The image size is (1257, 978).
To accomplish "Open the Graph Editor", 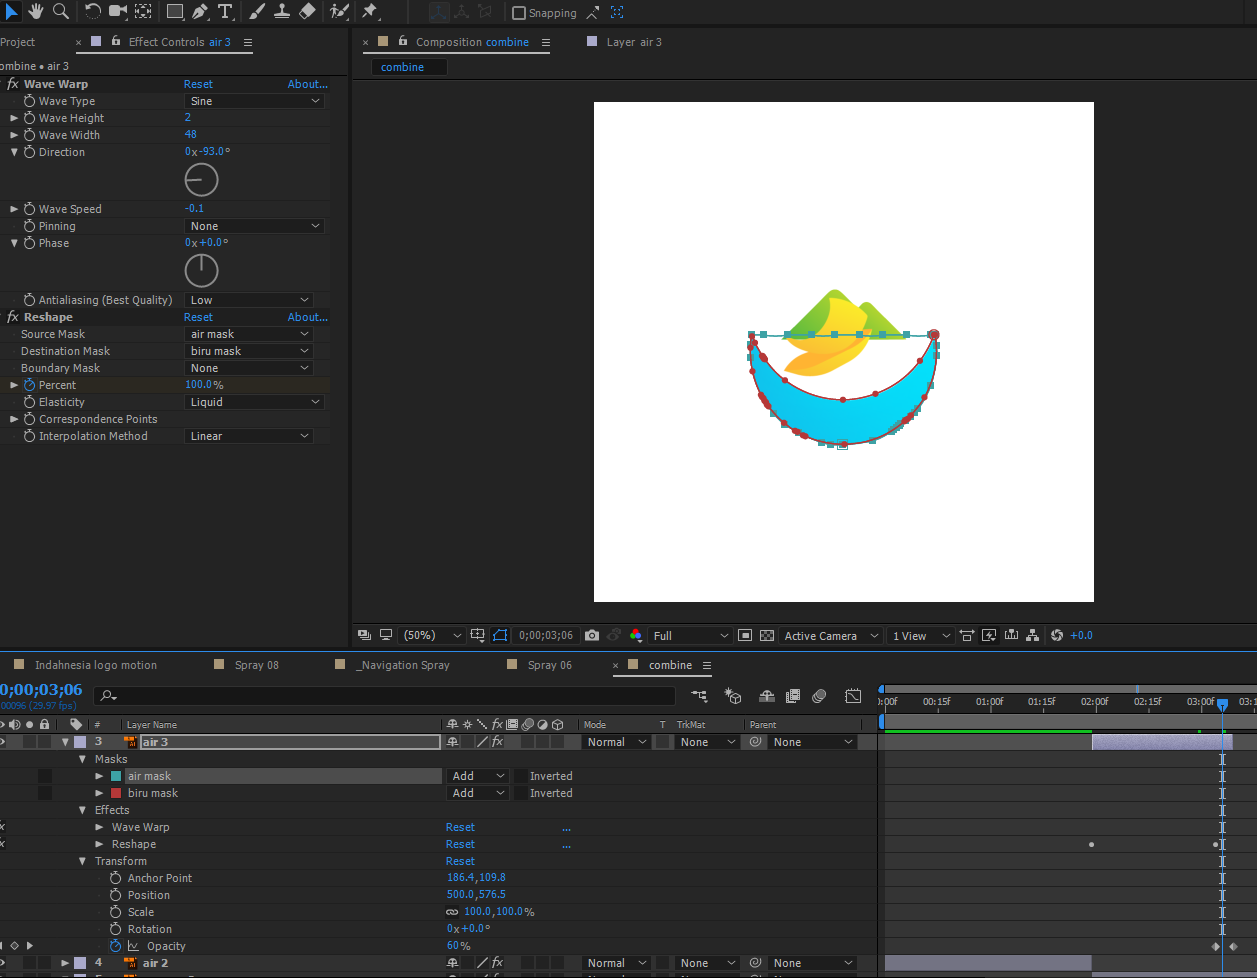I will (x=853, y=697).
